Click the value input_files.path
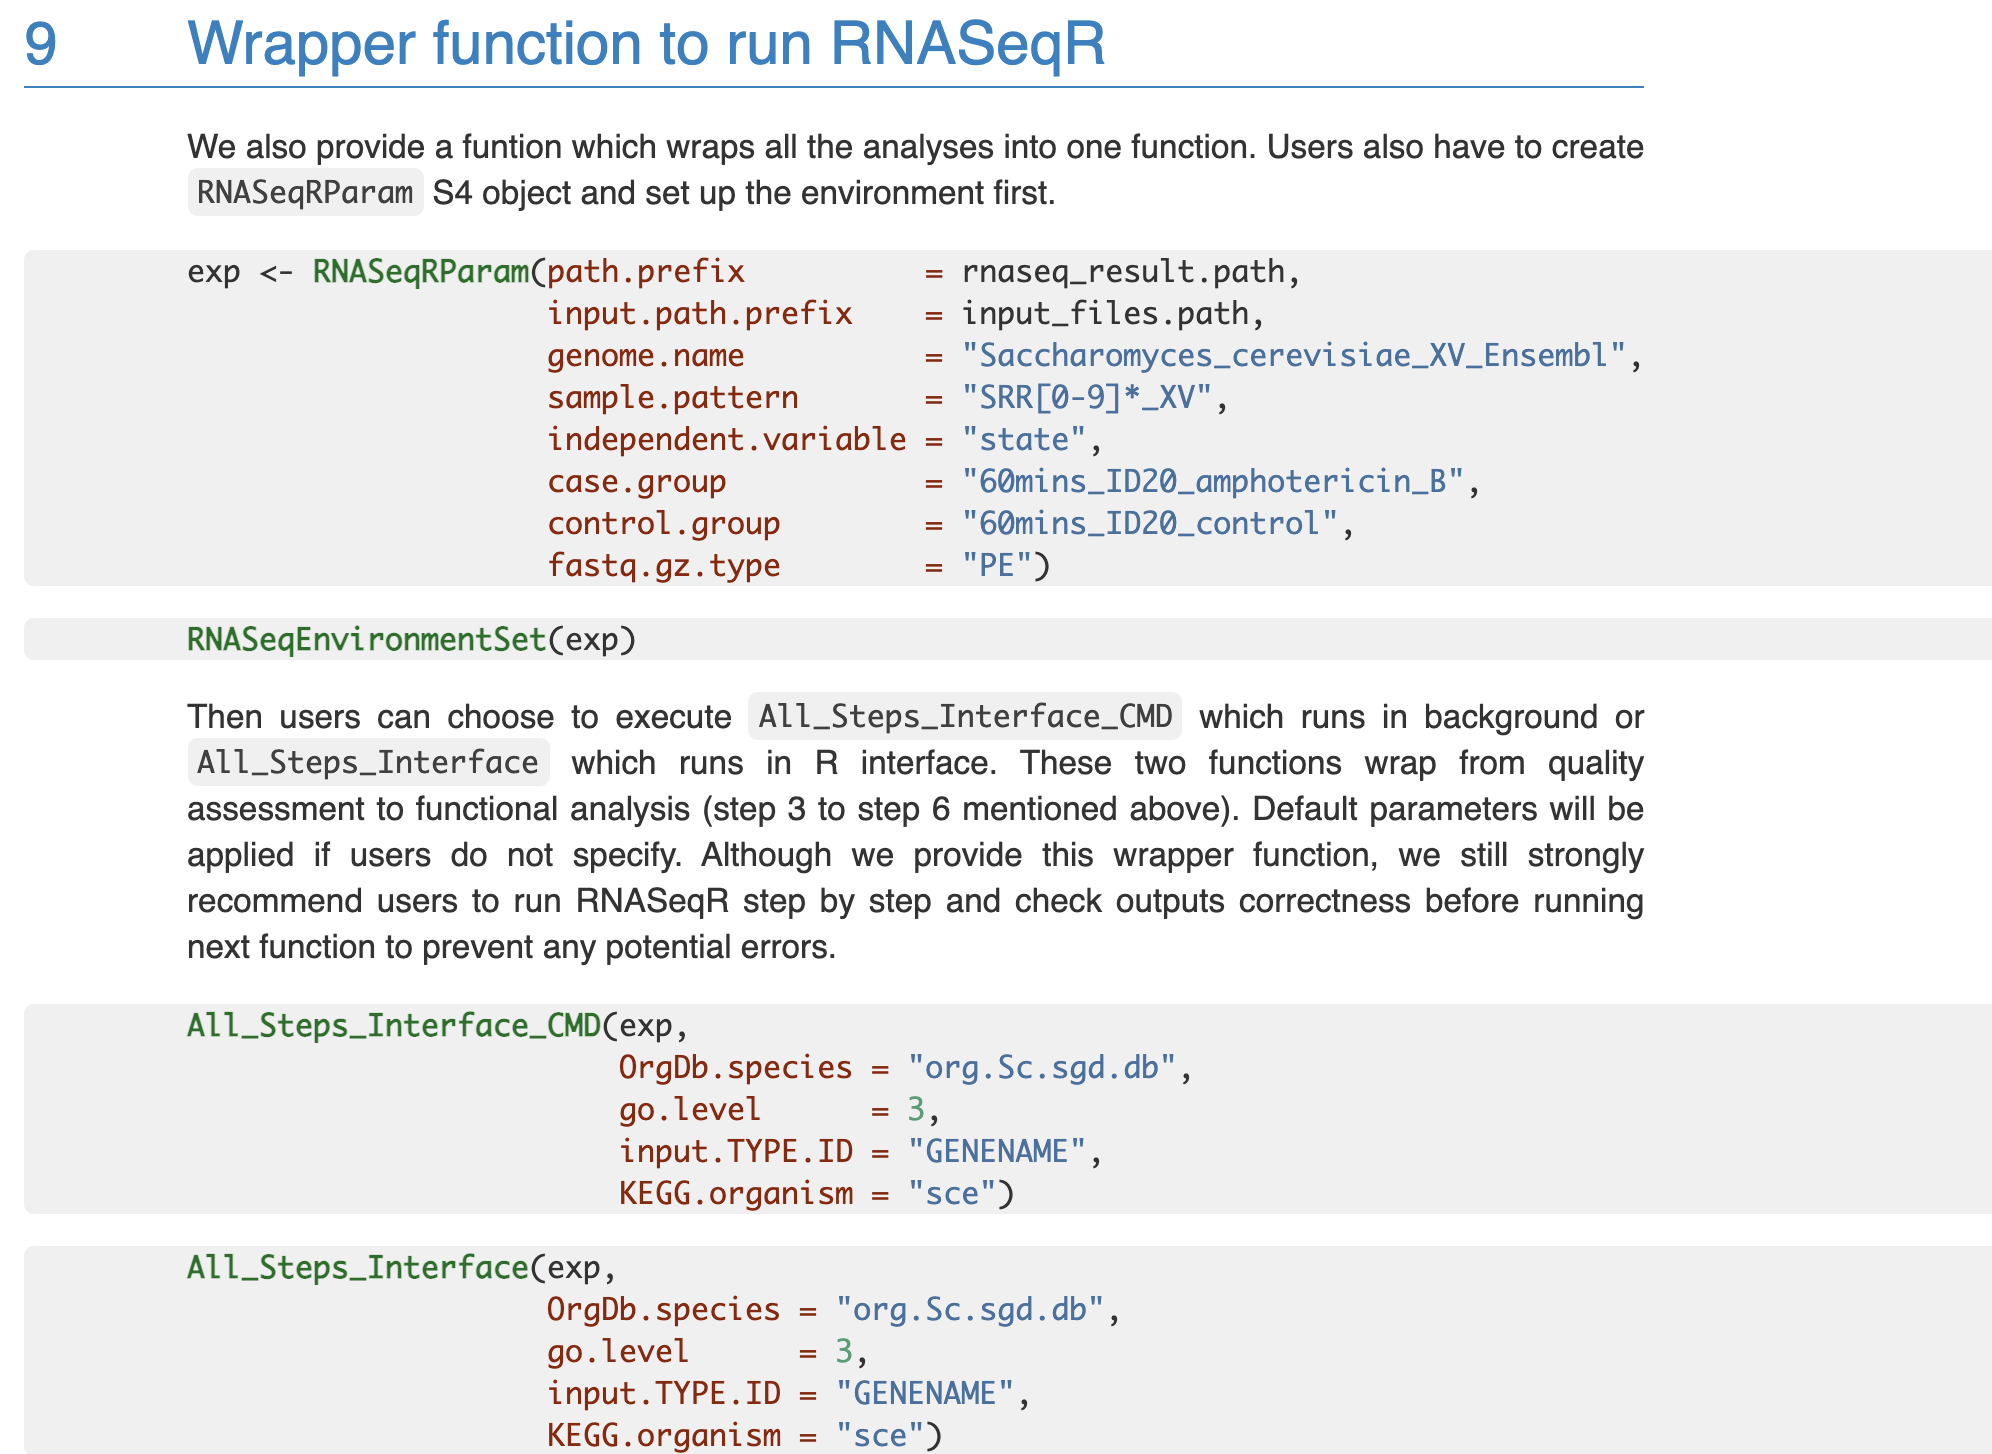This screenshot has height=1454, width=1992. (x=1105, y=314)
